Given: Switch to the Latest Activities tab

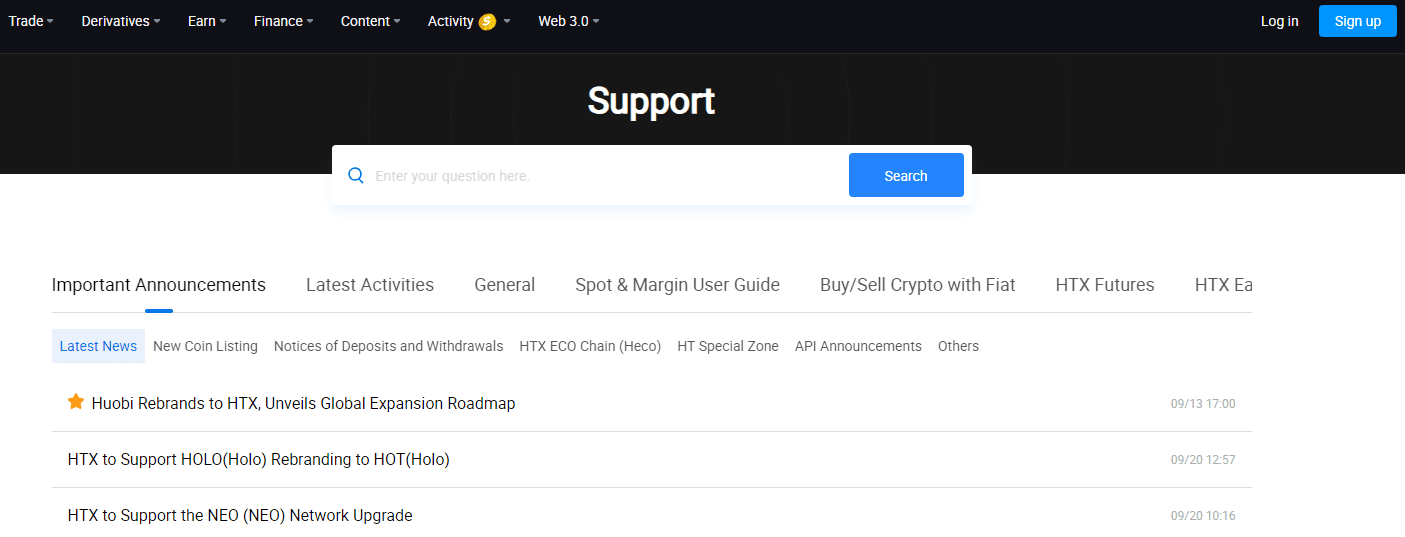Looking at the screenshot, I should (370, 285).
